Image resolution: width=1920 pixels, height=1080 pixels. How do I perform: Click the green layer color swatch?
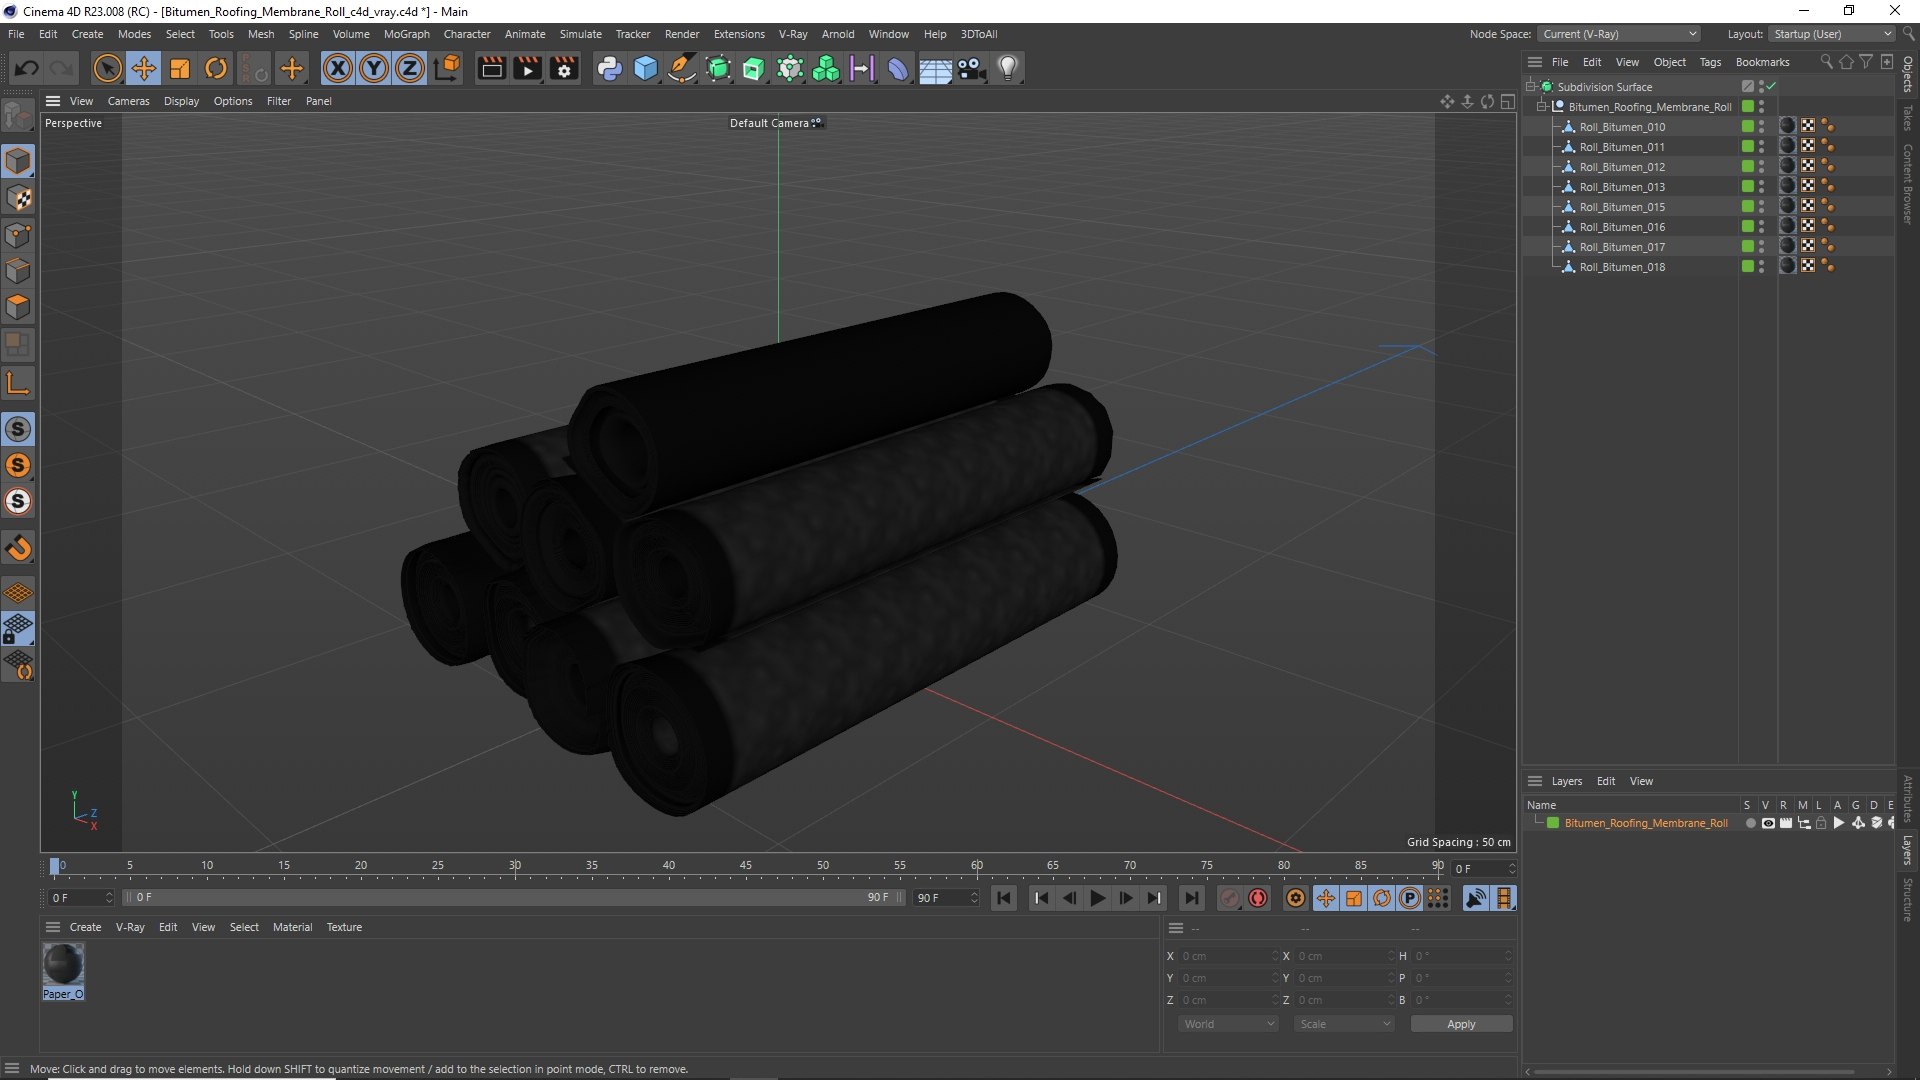coord(1553,823)
